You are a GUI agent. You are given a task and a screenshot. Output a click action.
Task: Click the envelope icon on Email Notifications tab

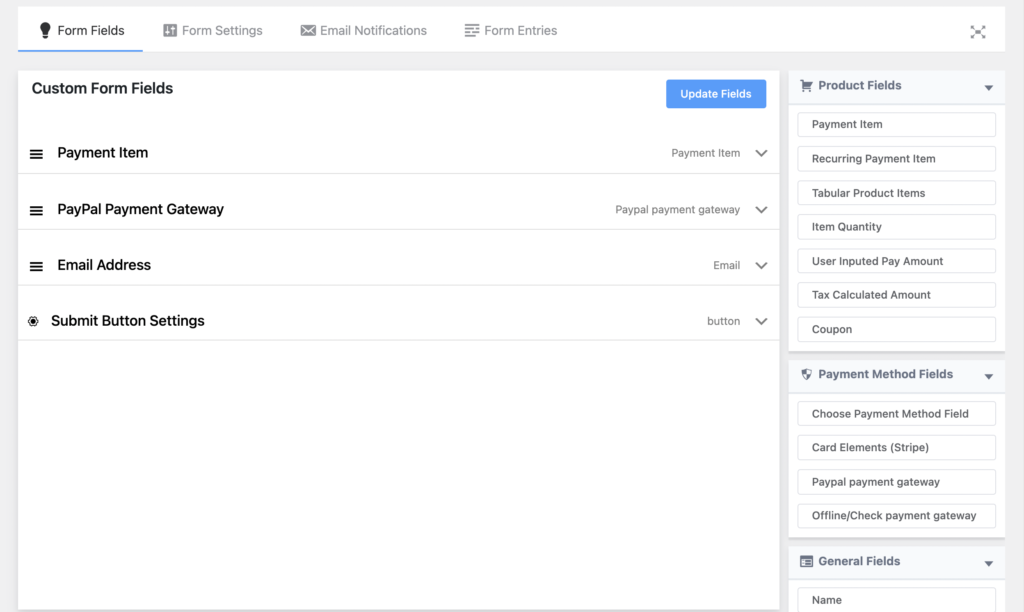click(x=306, y=30)
